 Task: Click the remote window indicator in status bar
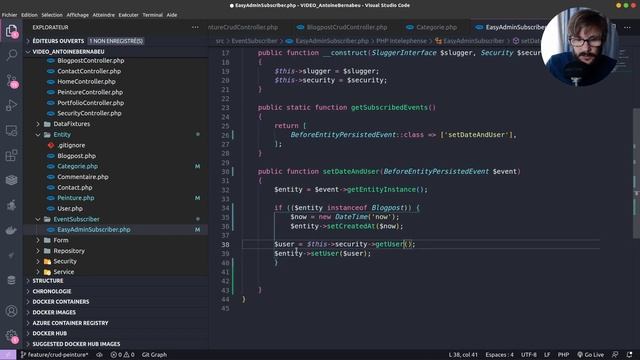coord(8,355)
